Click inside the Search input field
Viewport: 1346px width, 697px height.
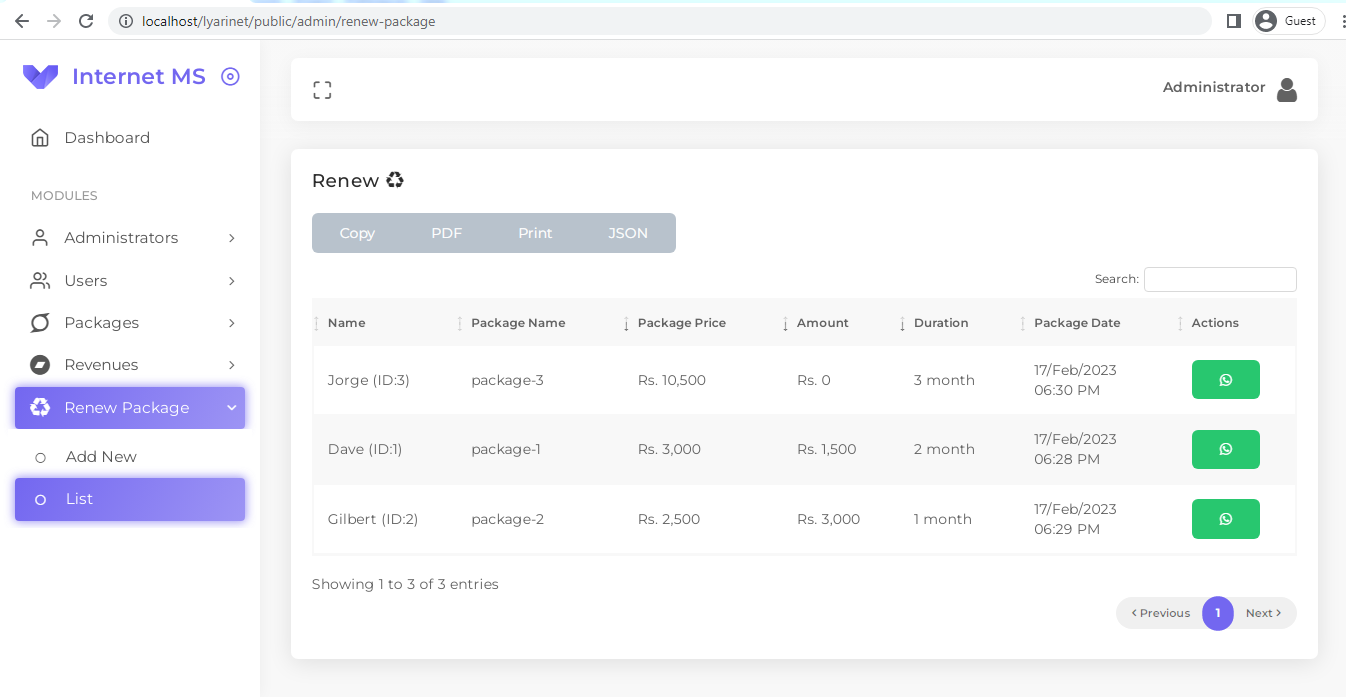point(1220,279)
